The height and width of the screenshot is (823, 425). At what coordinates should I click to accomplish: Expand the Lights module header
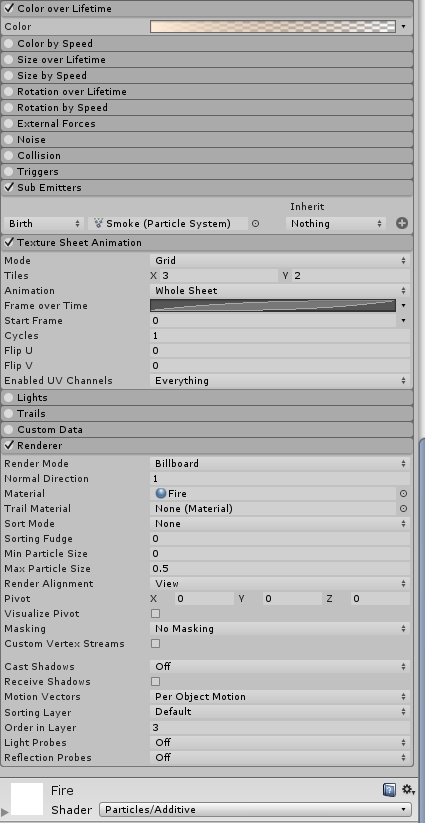click(207, 397)
